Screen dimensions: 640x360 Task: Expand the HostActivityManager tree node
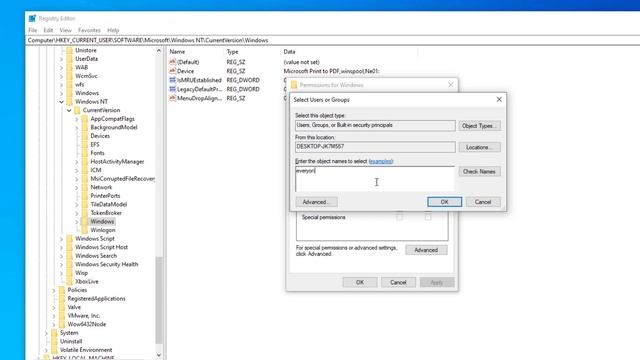point(77,162)
